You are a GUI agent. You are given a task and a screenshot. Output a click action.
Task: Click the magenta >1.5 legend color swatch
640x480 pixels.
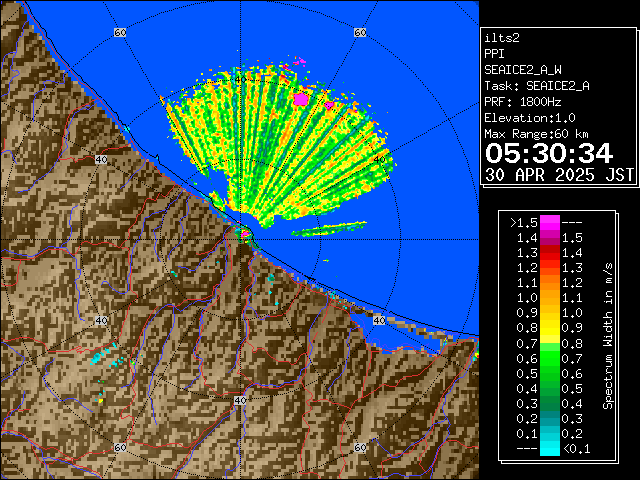tap(549, 223)
